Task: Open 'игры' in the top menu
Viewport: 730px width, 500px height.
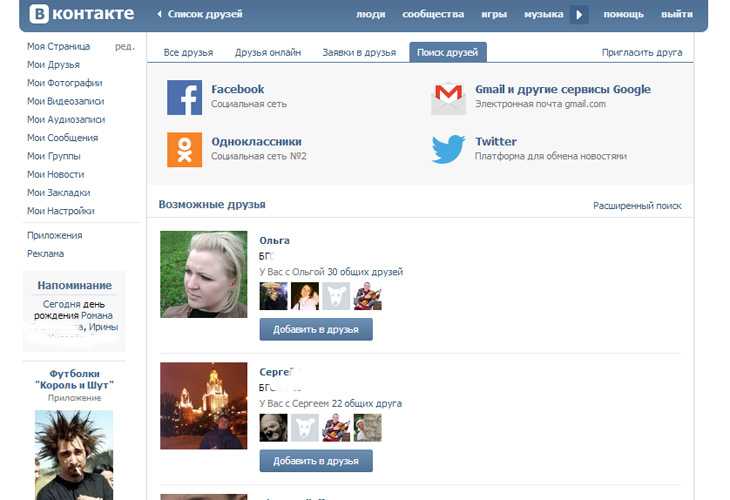Action: click(494, 14)
